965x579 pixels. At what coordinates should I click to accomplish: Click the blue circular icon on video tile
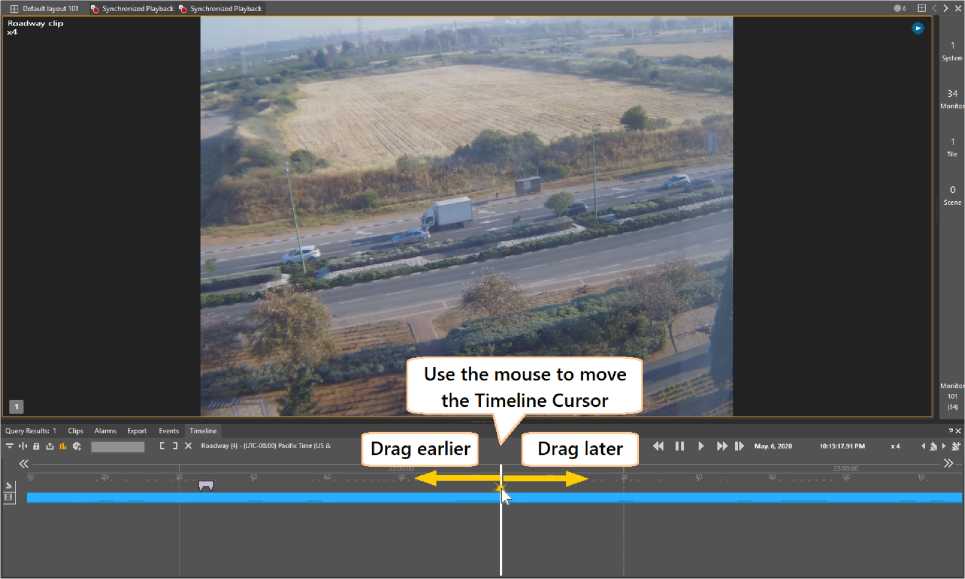917,29
